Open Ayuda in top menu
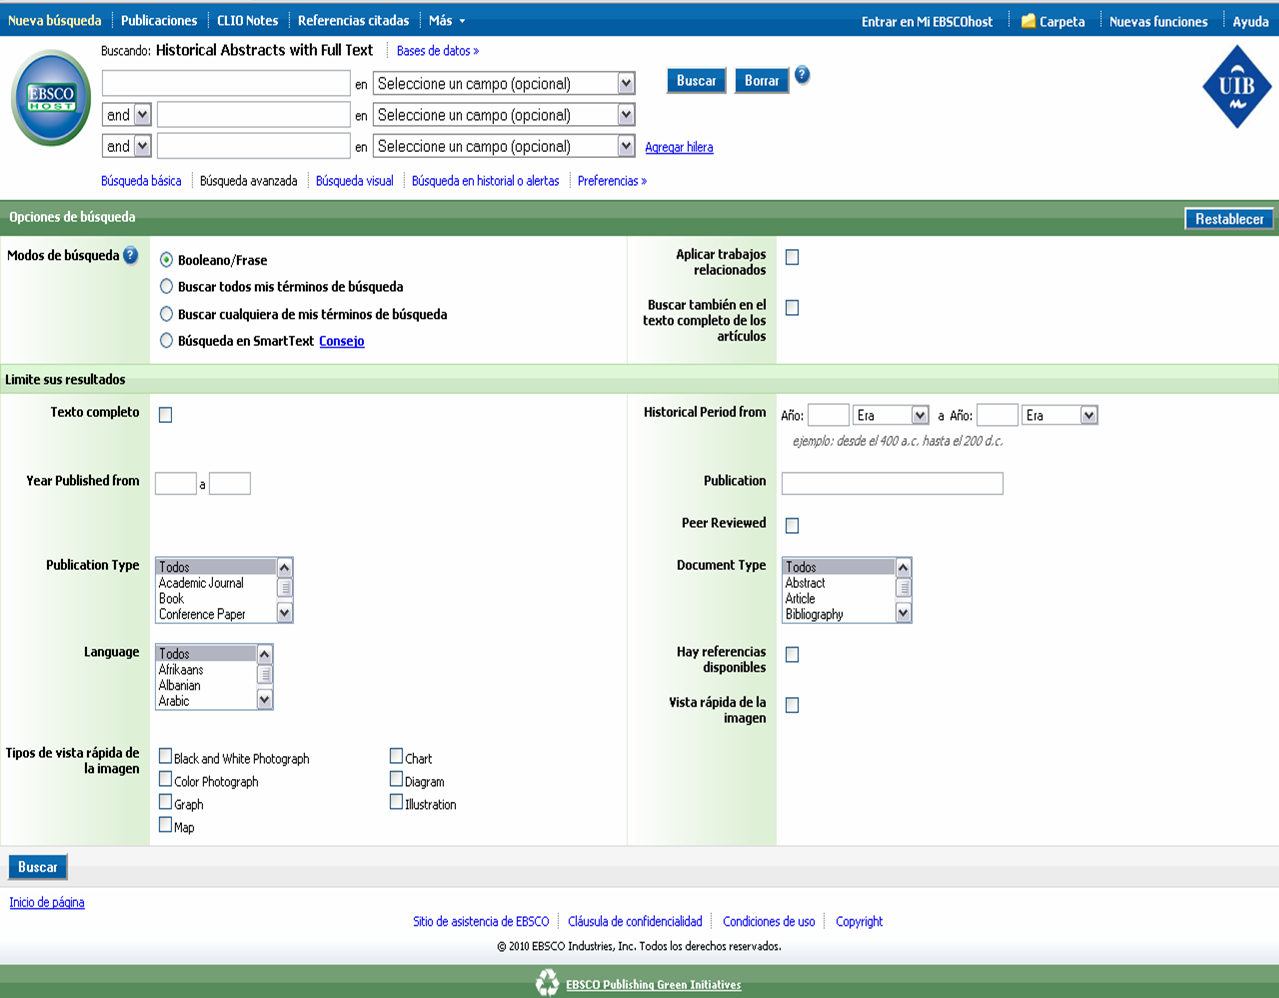Viewport: 1279px width, 998px height. pyautogui.click(x=1250, y=21)
